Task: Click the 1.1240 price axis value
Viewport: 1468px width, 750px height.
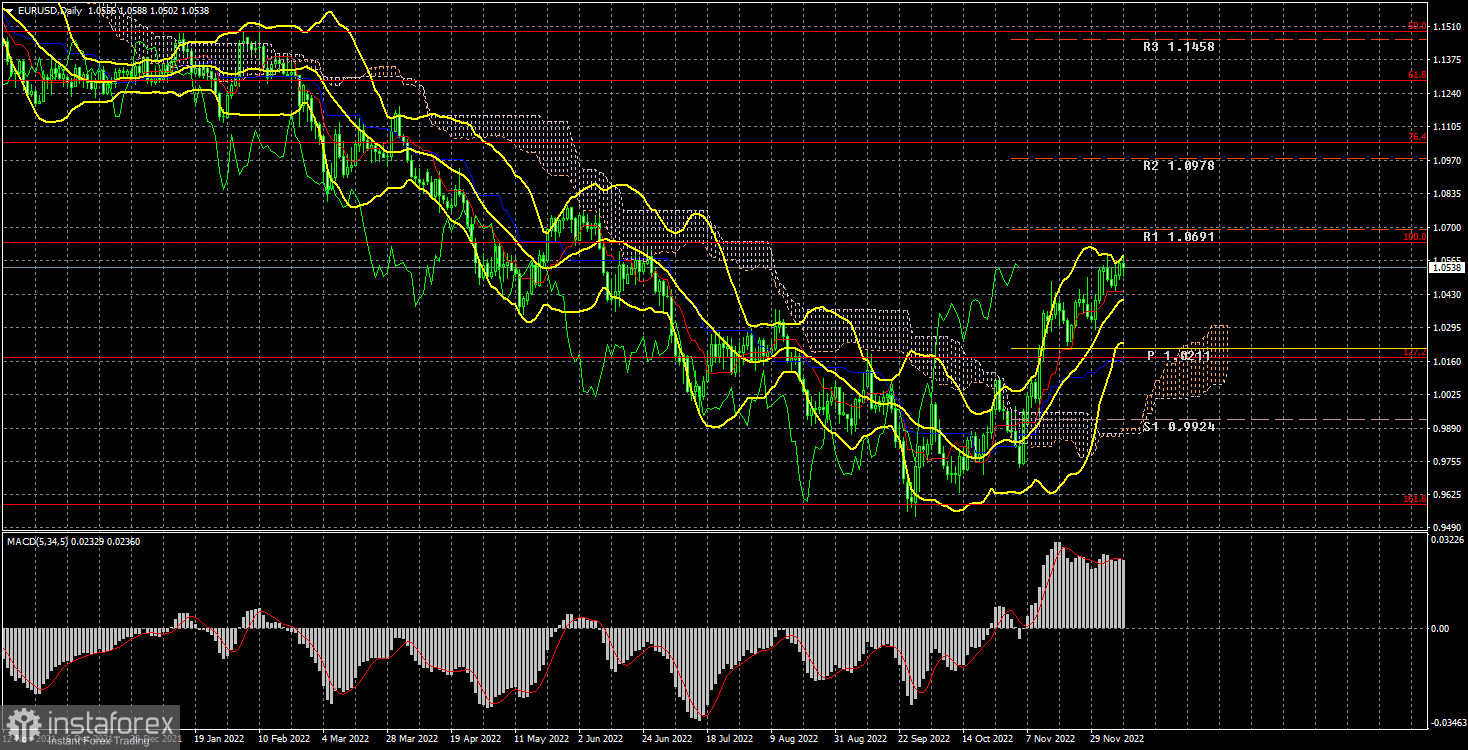Action: 1447,95
